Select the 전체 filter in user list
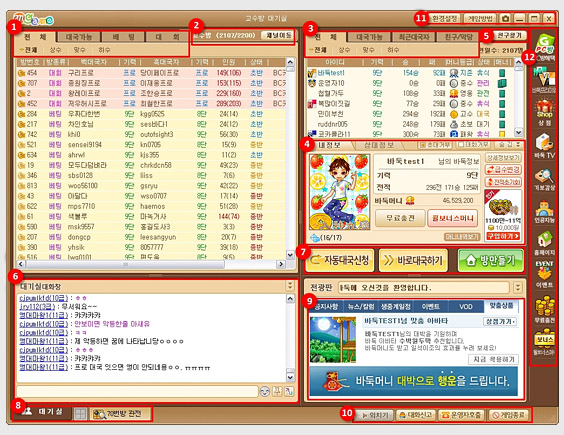This screenshot has width=564, height=435. pos(320,50)
